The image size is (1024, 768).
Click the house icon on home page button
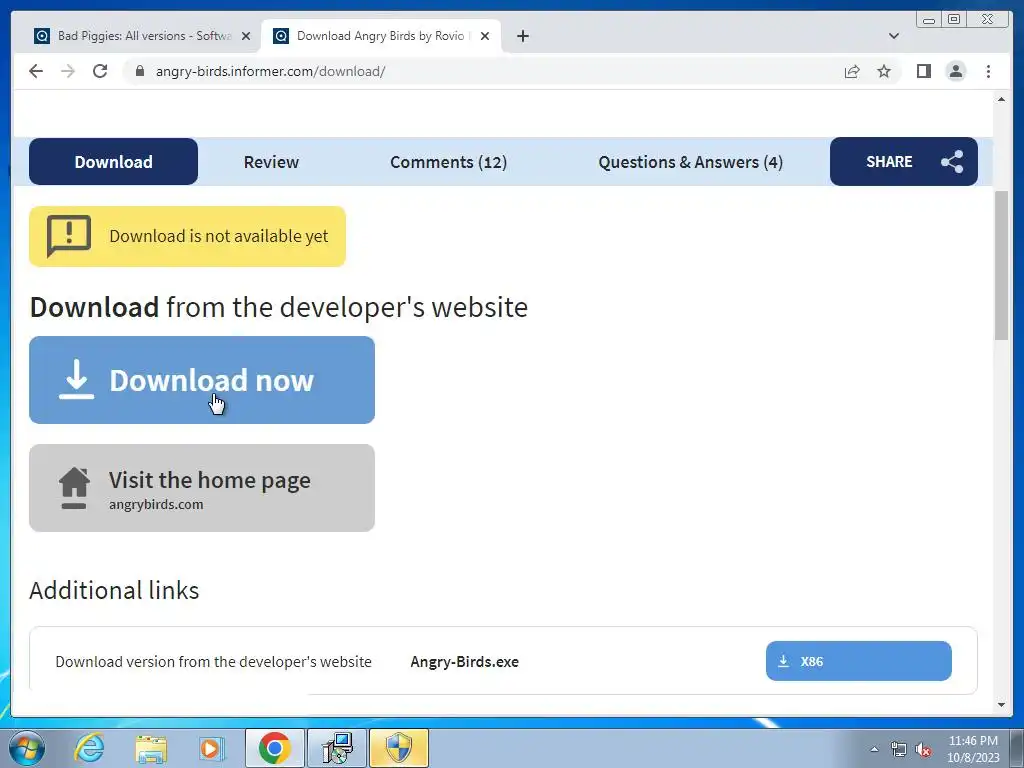coord(74,487)
